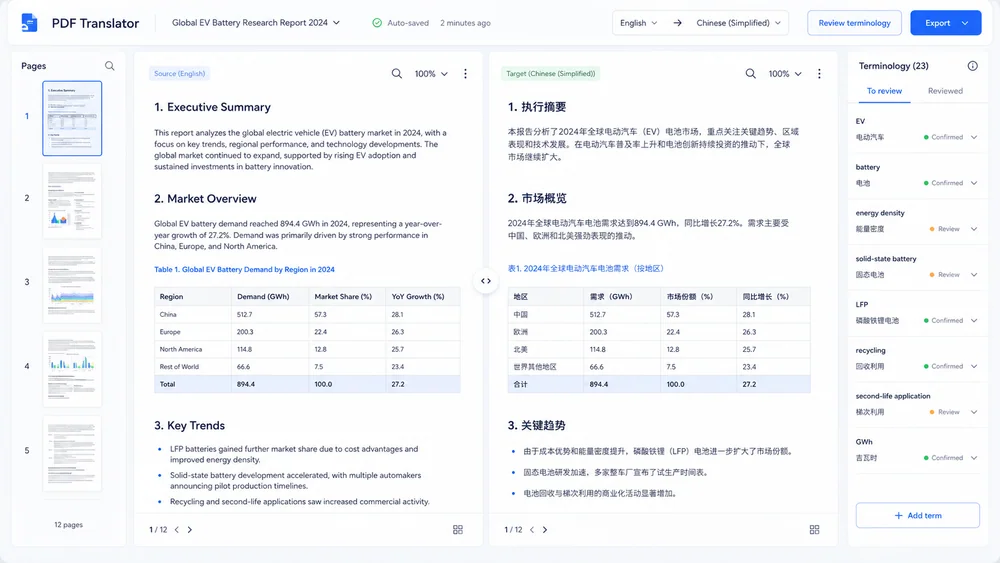Screen dimensions: 1000x563
Task: Search pages using the Pages panel magnifier
Action: coord(110,66)
